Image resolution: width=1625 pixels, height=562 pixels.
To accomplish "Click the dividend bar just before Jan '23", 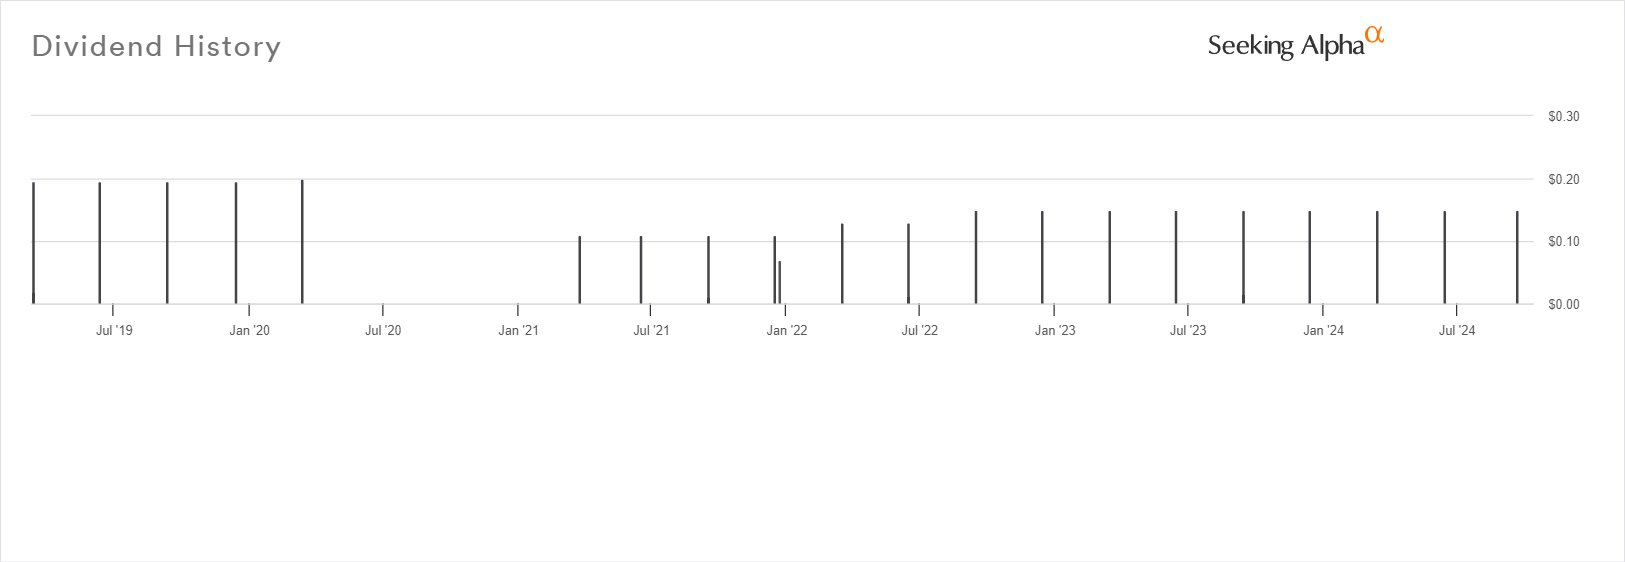I will 1042,257.
